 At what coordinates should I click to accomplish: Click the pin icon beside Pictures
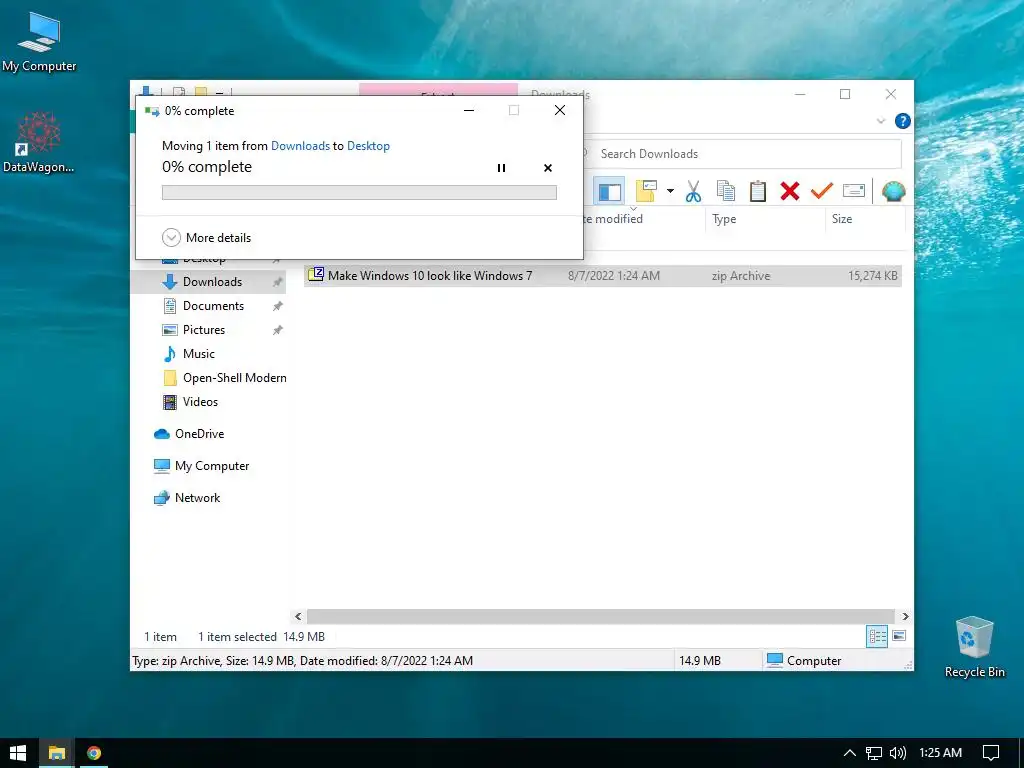pos(278,330)
